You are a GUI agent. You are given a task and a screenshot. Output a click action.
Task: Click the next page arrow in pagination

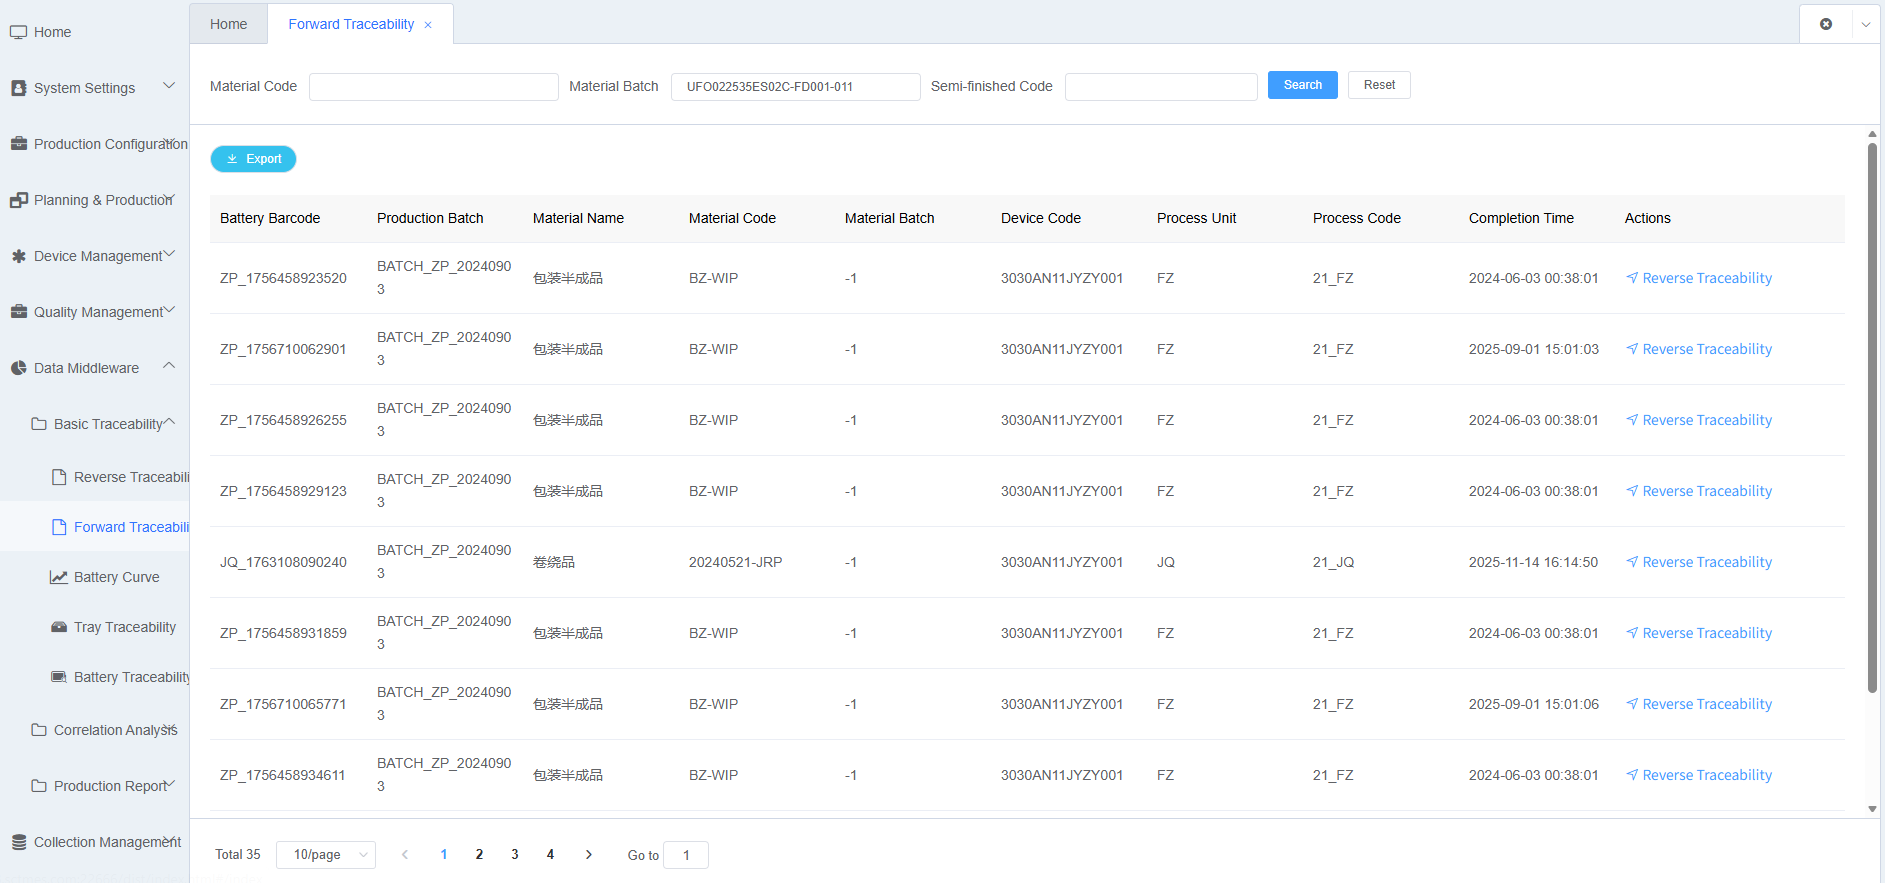coord(589,854)
